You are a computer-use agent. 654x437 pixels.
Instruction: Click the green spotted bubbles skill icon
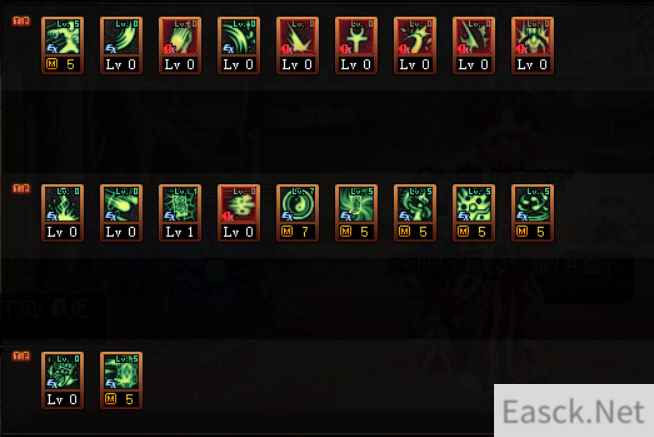tap(474, 213)
